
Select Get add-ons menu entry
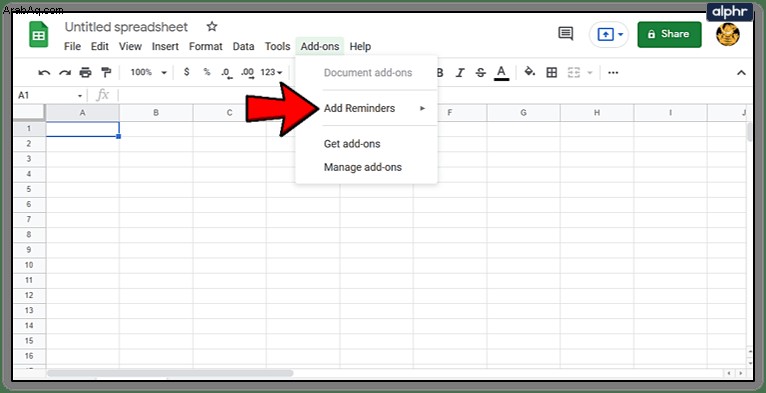352,144
